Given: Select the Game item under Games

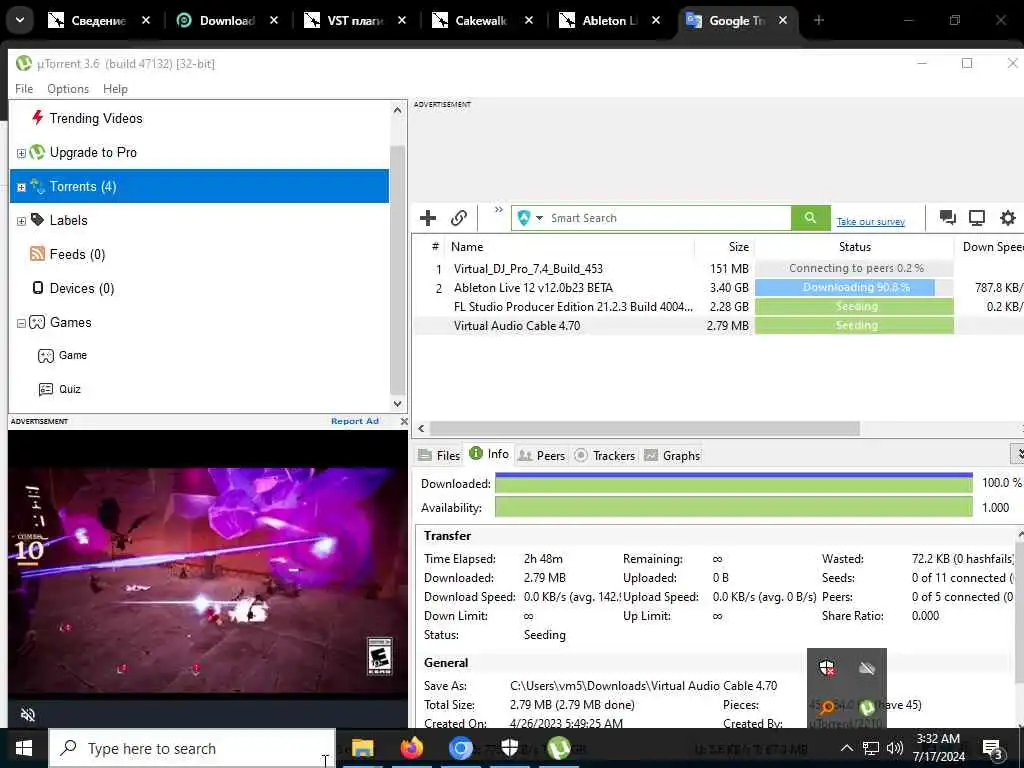Looking at the screenshot, I should point(72,355).
